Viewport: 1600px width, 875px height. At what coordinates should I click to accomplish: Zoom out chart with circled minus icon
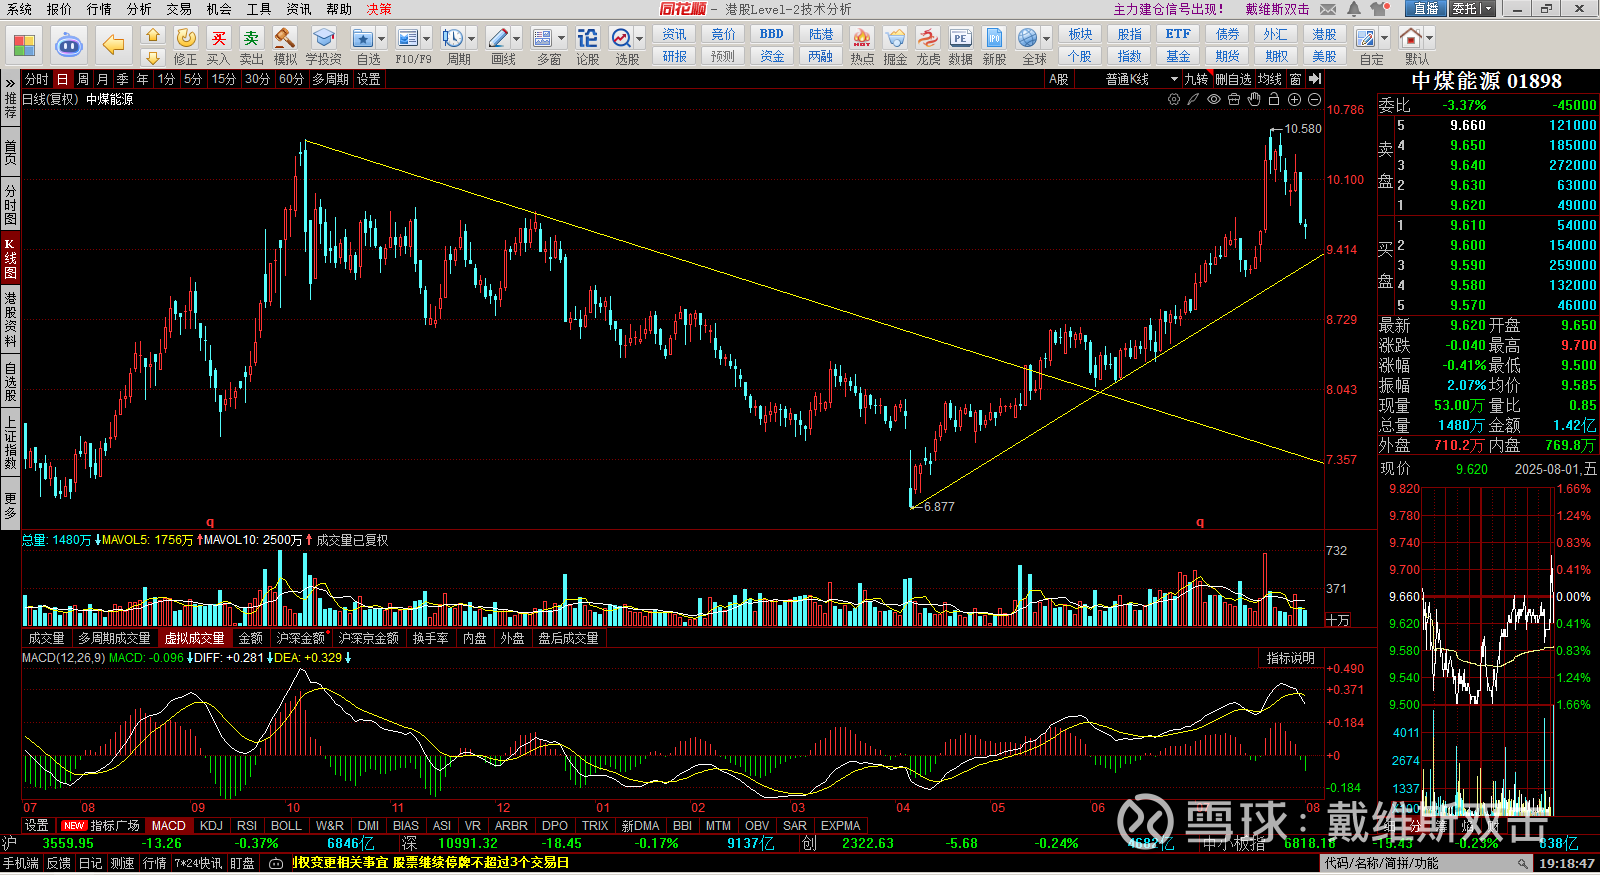click(1314, 99)
